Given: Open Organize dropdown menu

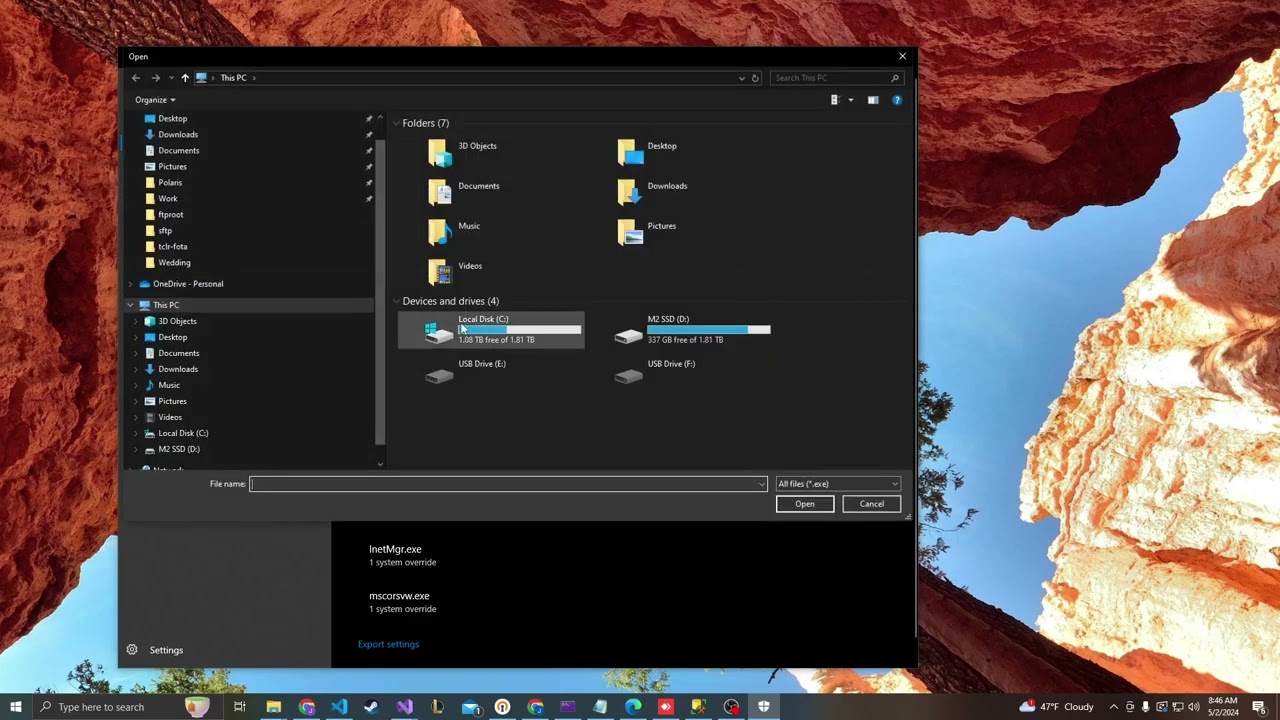Looking at the screenshot, I should click(155, 100).
